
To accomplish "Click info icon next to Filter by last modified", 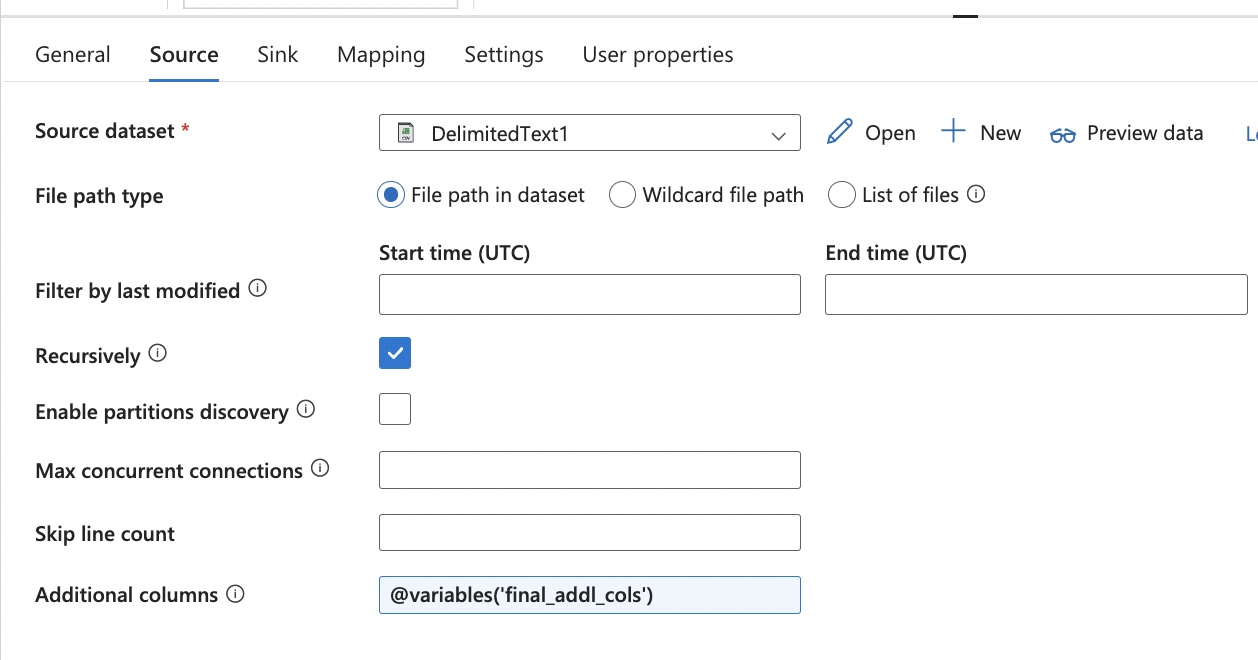I will point(257,289).
